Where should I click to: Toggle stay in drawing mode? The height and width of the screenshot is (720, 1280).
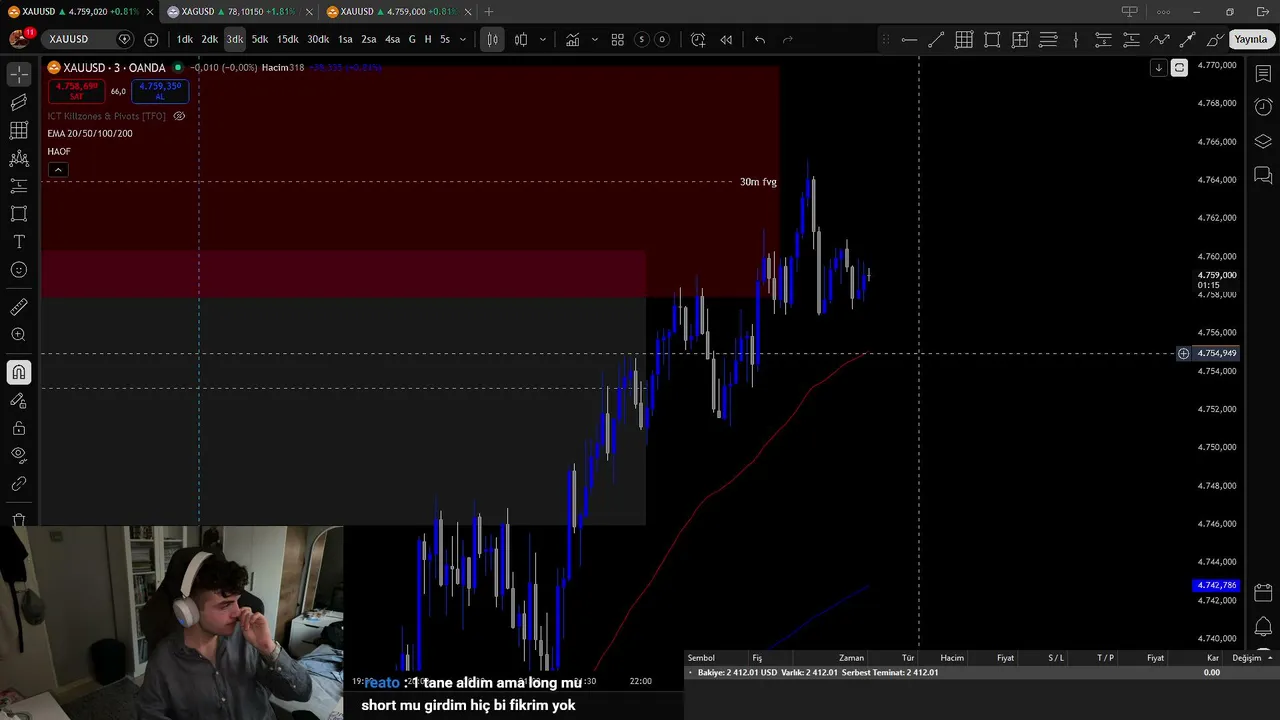pyautogui.click(x=19, y=400)
